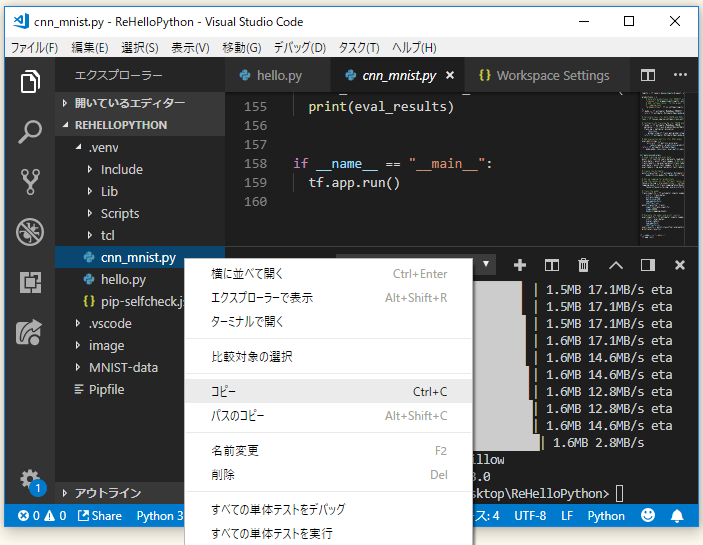Collapse the REHELLOPYTHON folder section

point(140,125)
